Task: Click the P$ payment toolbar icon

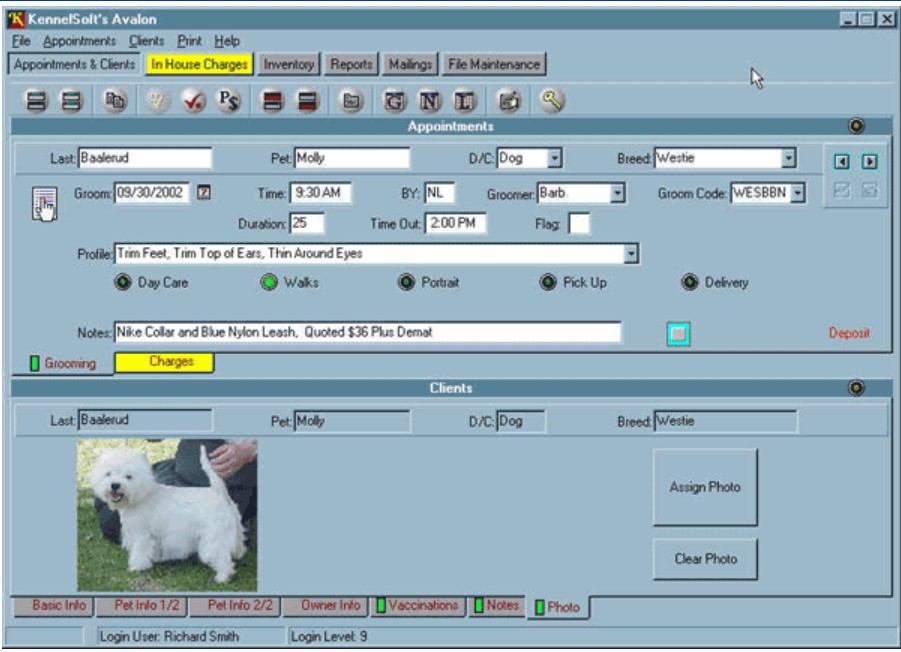Action: [228, 101]
